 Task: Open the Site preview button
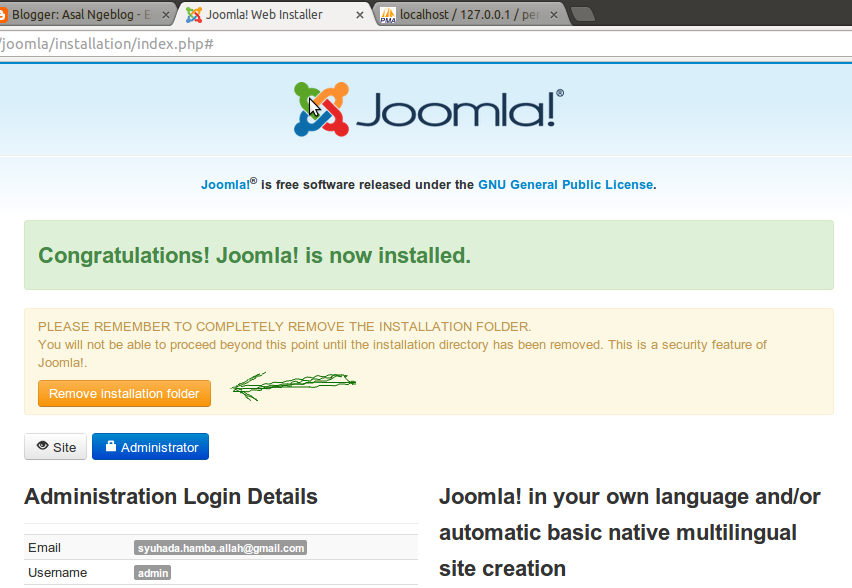coord(55,447)
